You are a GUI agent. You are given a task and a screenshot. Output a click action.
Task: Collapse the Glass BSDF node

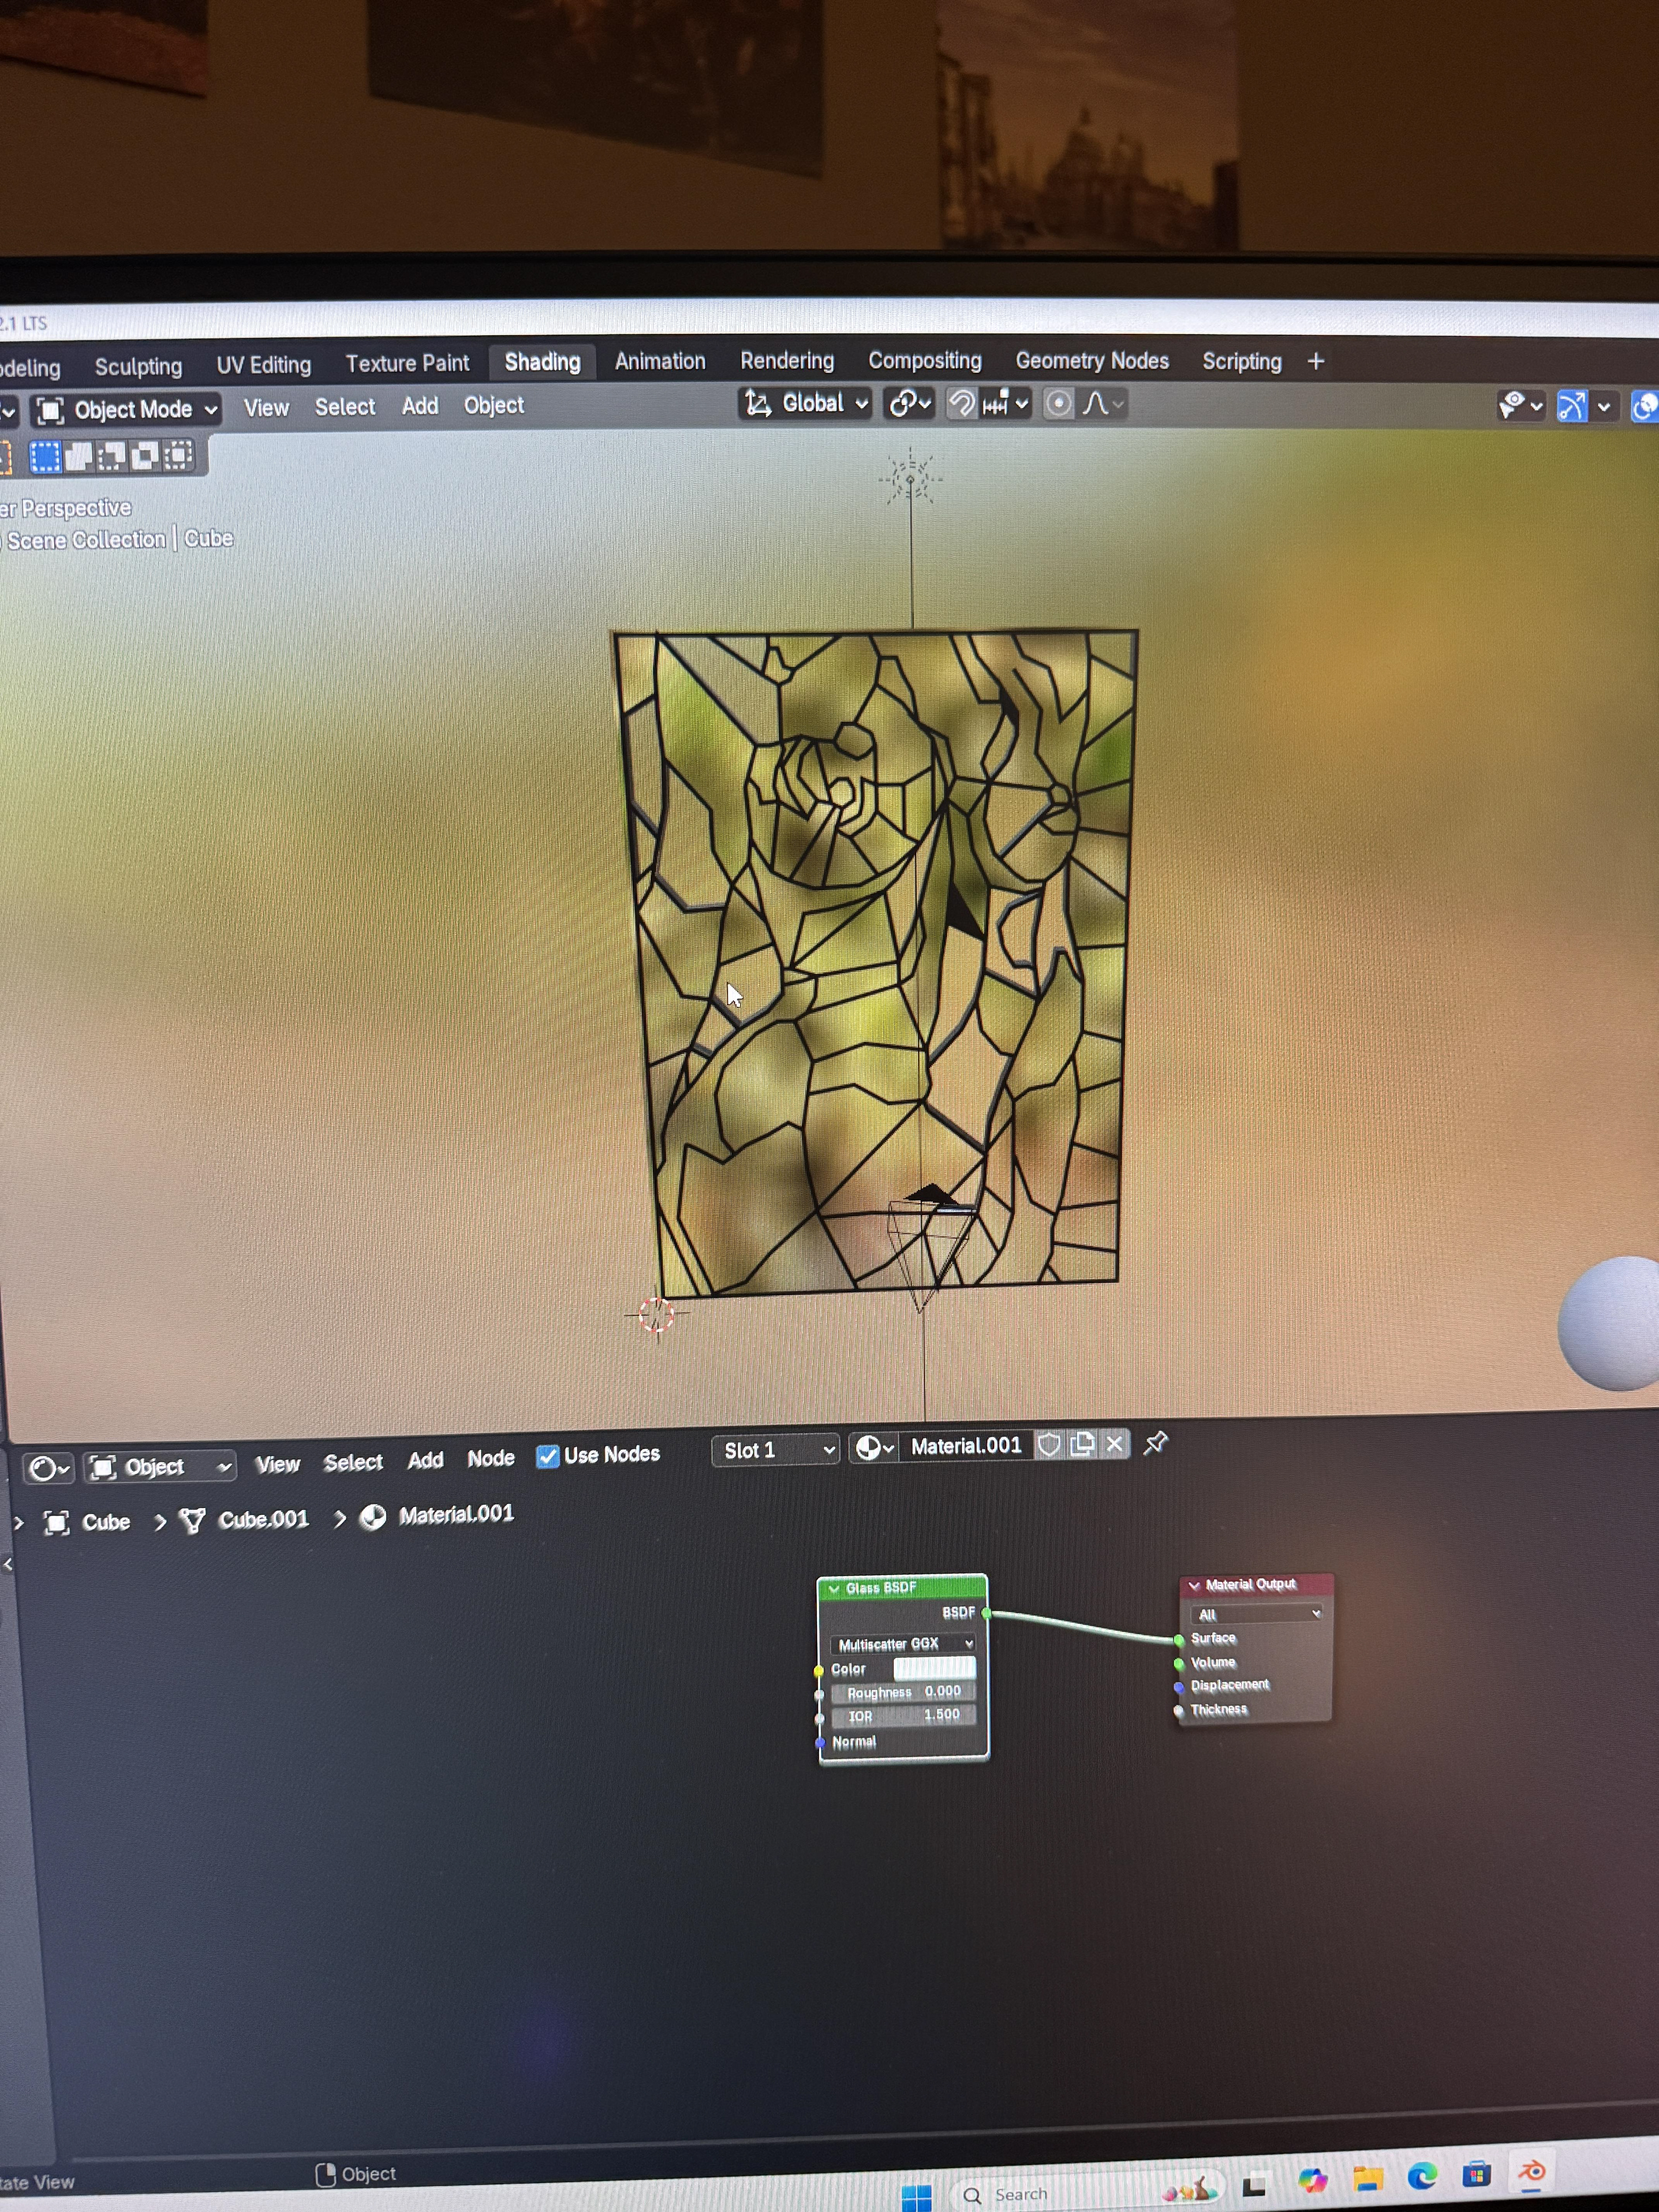834,1588
